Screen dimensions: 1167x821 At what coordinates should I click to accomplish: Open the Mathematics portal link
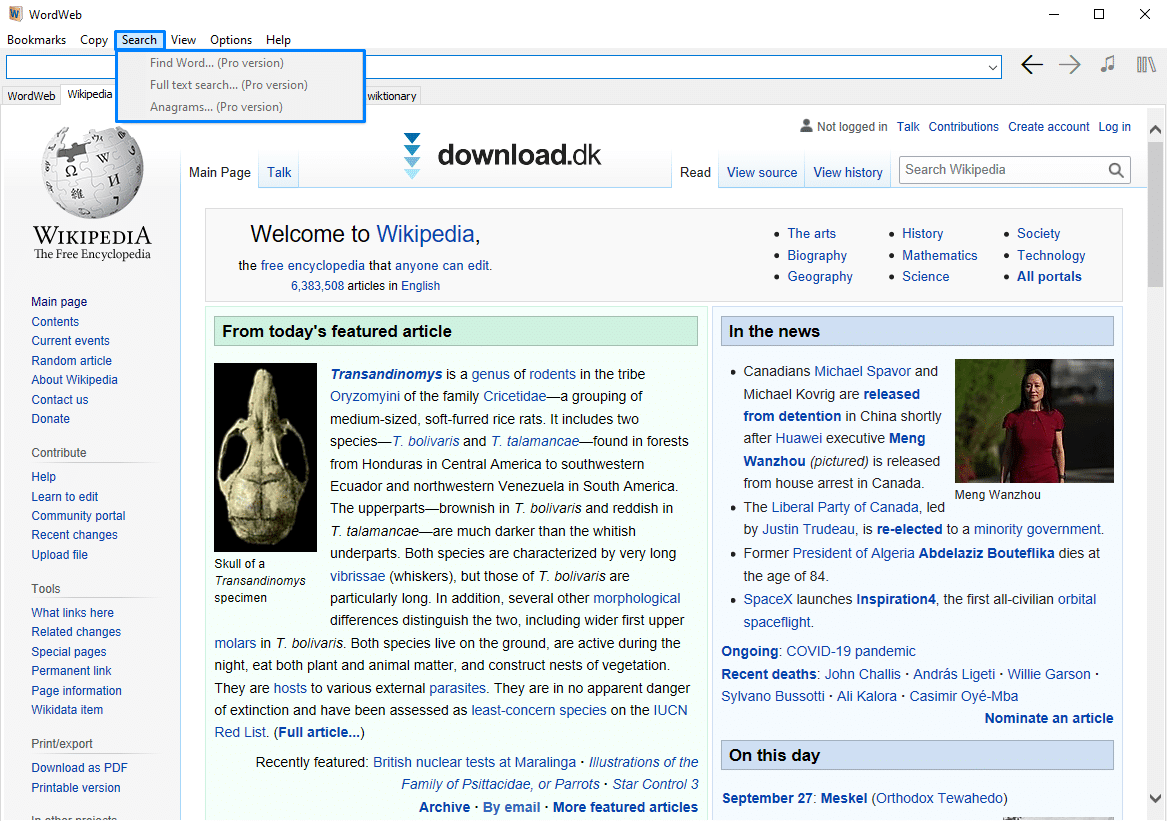click(x=939, y=255)
